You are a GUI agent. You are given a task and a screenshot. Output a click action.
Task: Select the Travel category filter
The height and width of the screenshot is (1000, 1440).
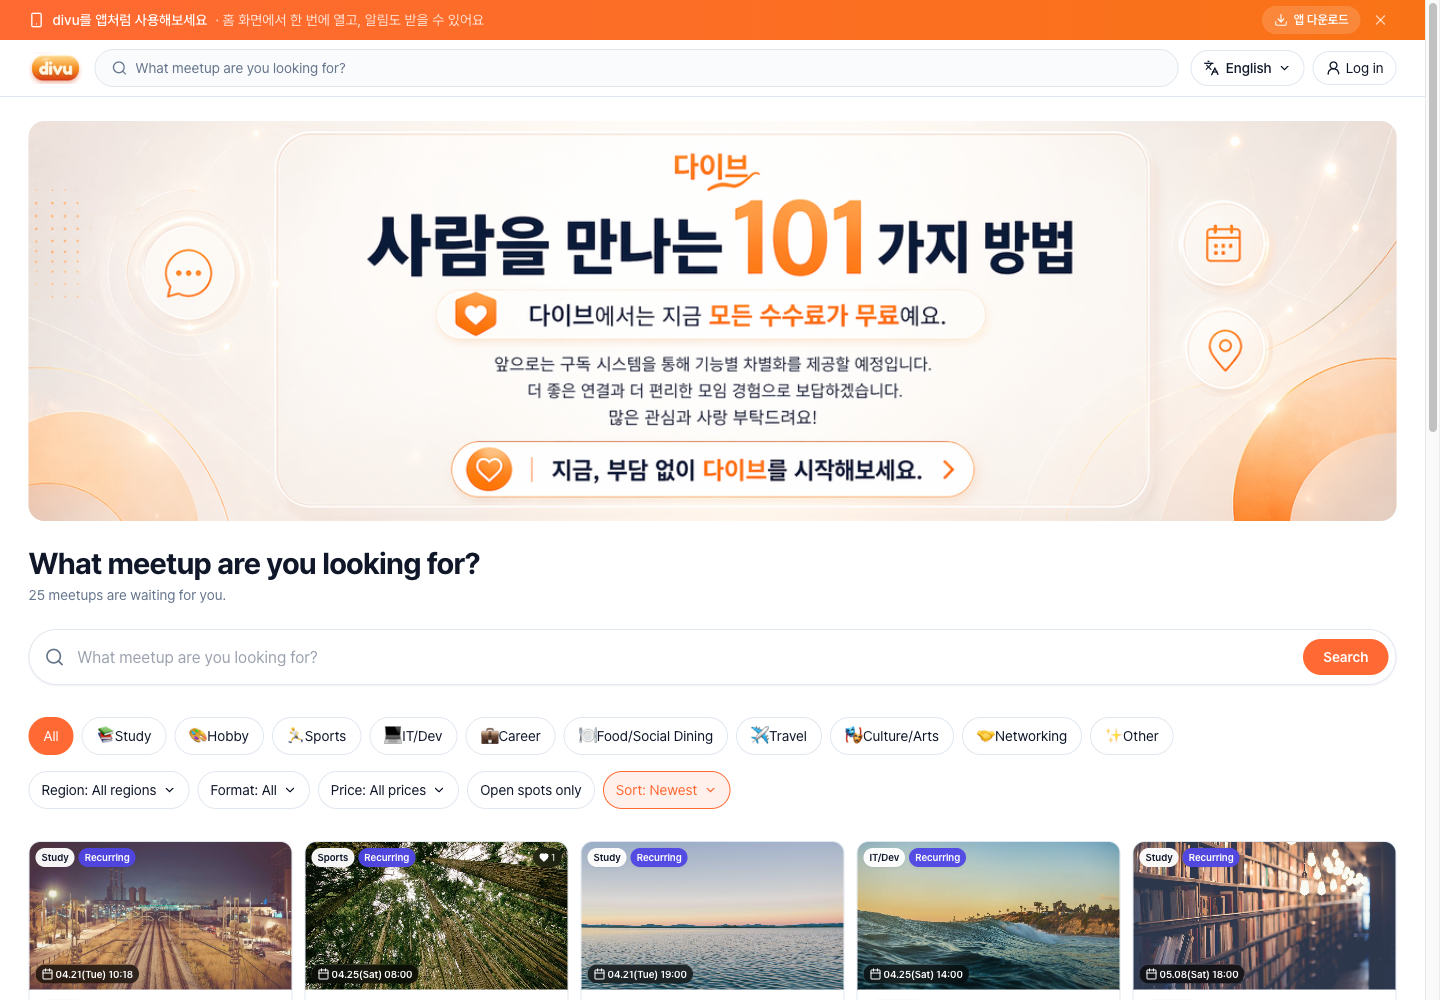[x=778, y=736]
